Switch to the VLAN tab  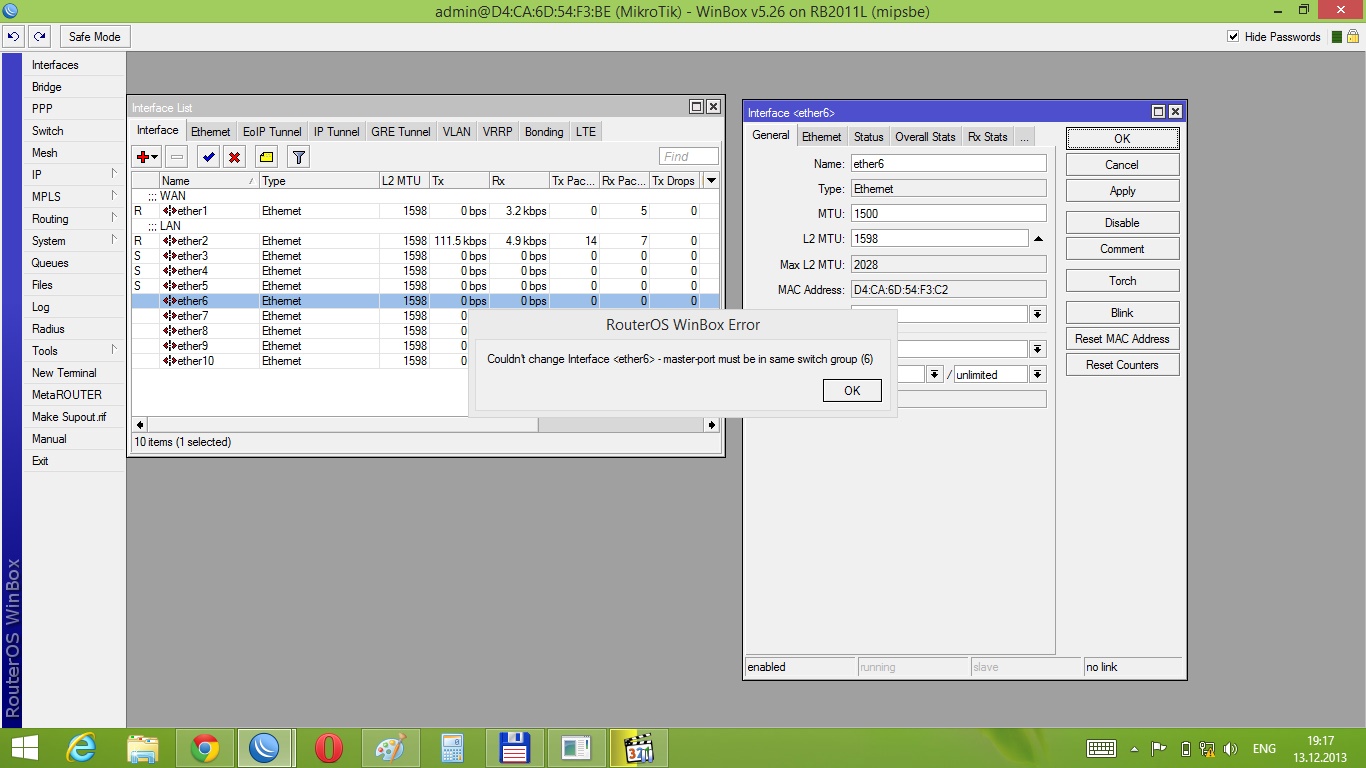click(456, 132)
